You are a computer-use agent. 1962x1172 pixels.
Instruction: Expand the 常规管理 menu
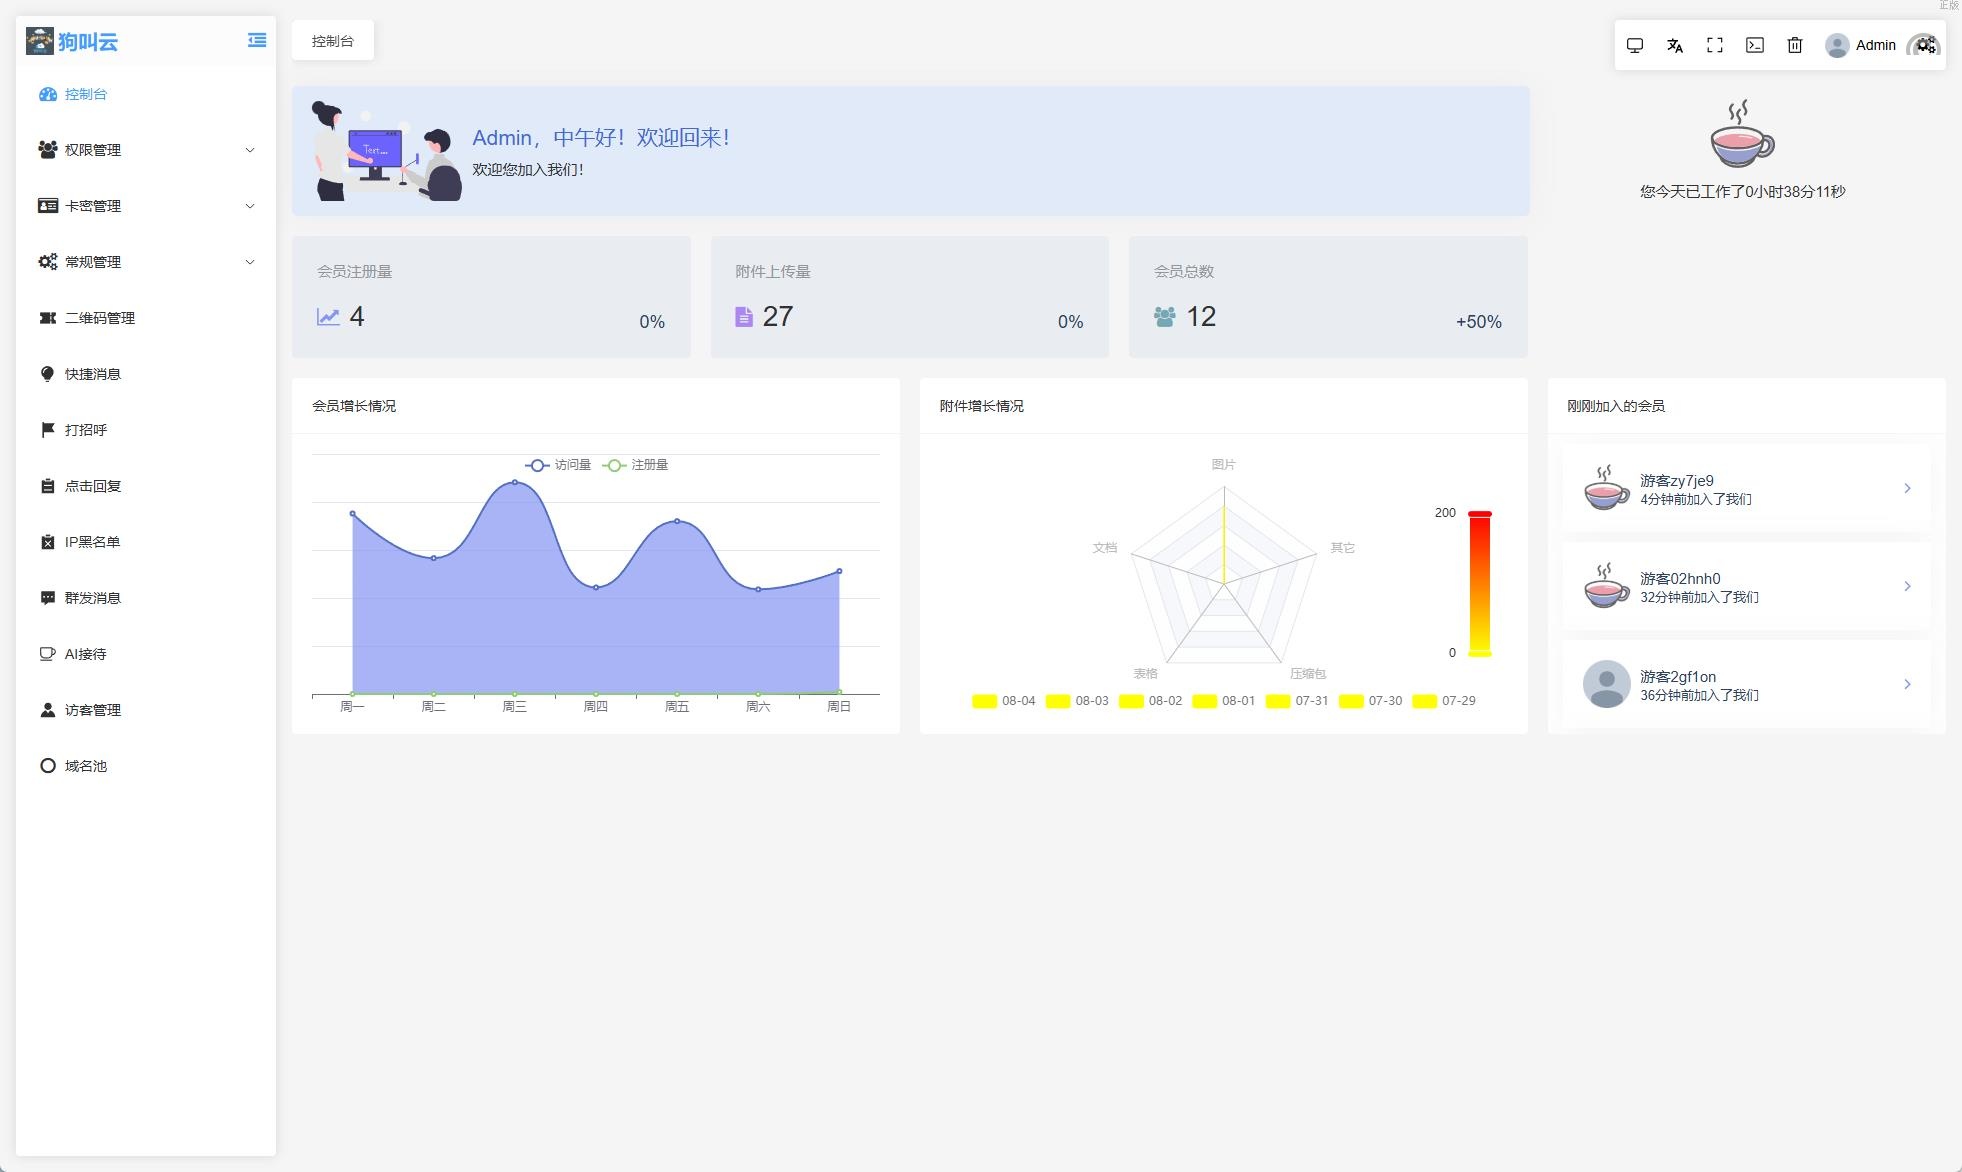point(146,262)
